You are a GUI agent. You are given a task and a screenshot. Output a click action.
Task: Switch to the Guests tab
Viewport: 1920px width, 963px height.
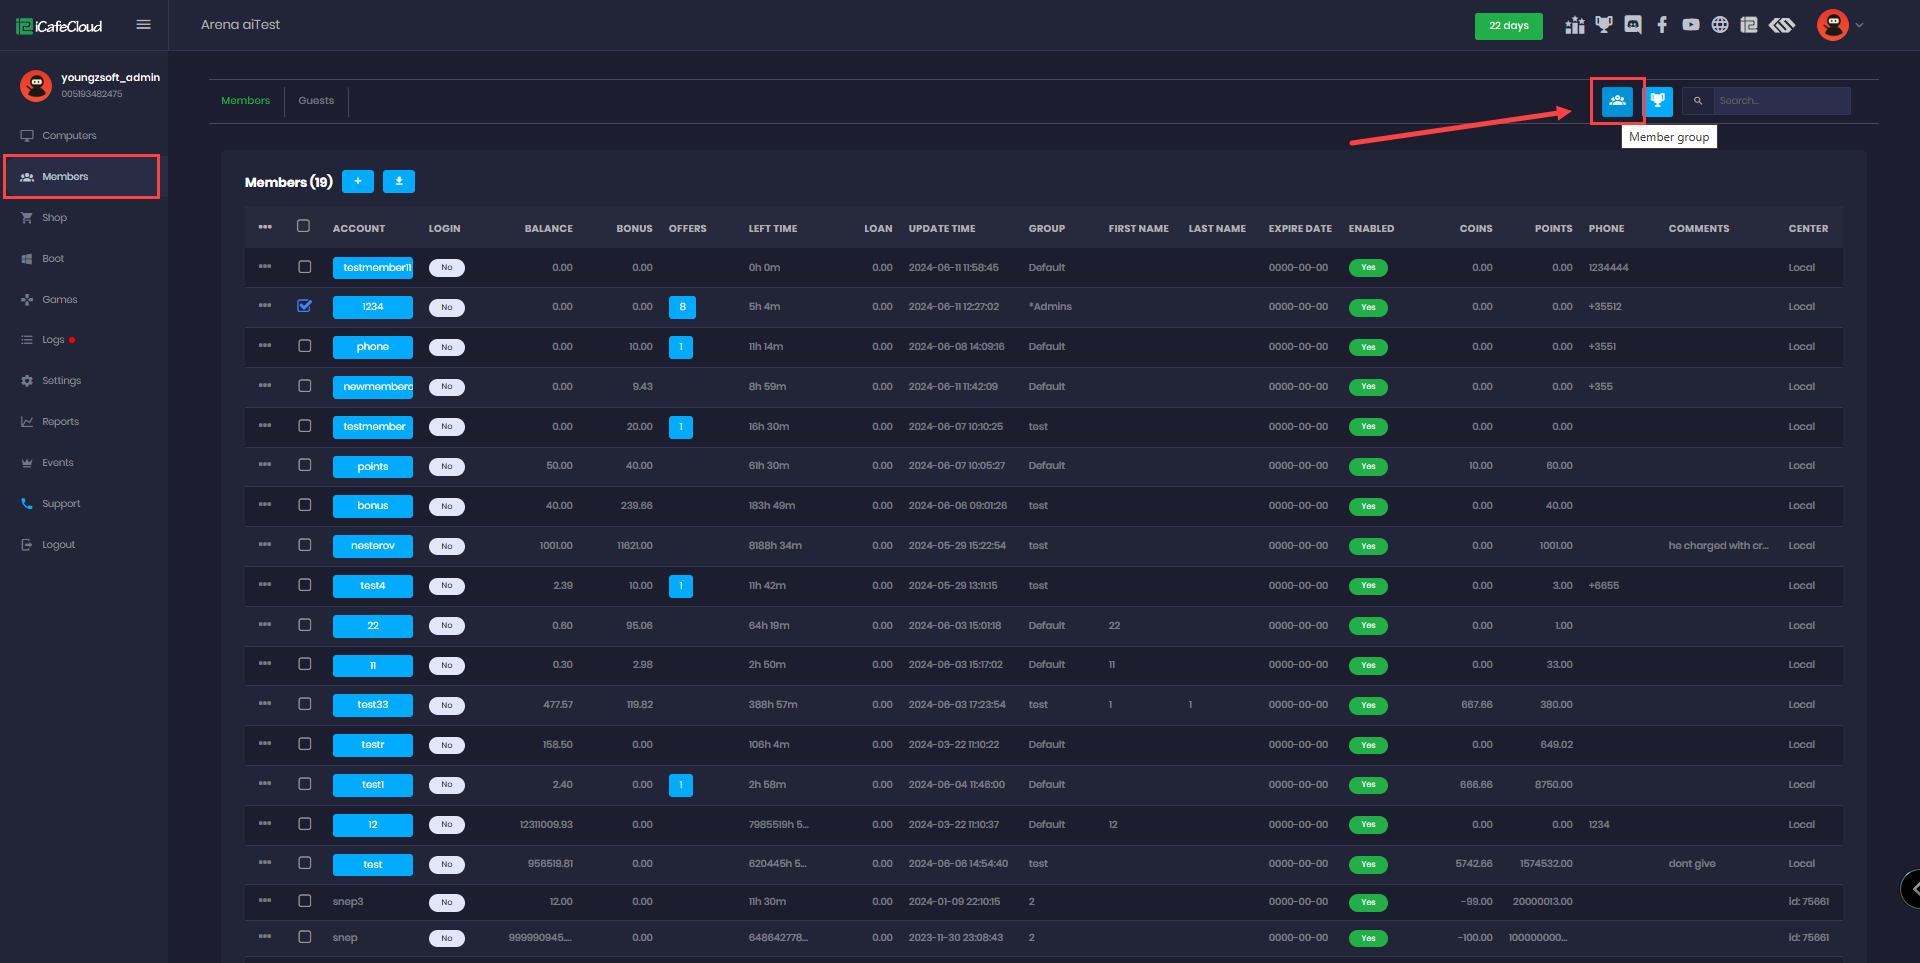pyautogui.click(x=316, y=101)
